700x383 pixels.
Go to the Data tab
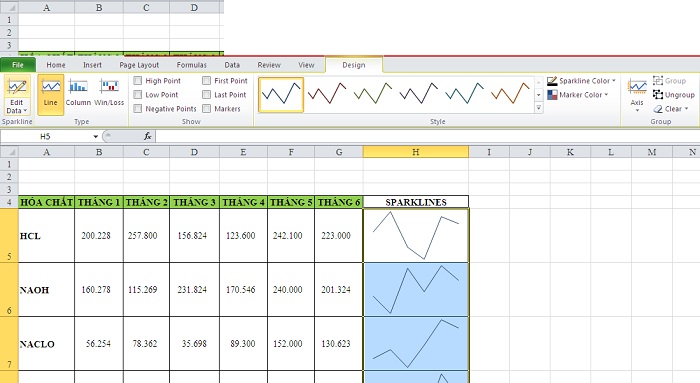[232, 65]
